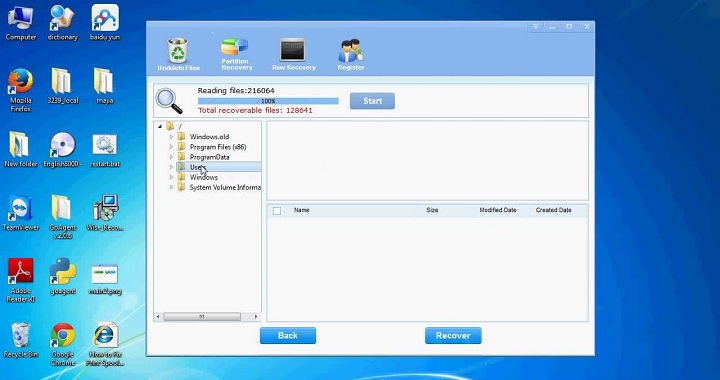
Task: Select the Wise_Reco... installer desktop icon
Action: click(x=106, y=213)
